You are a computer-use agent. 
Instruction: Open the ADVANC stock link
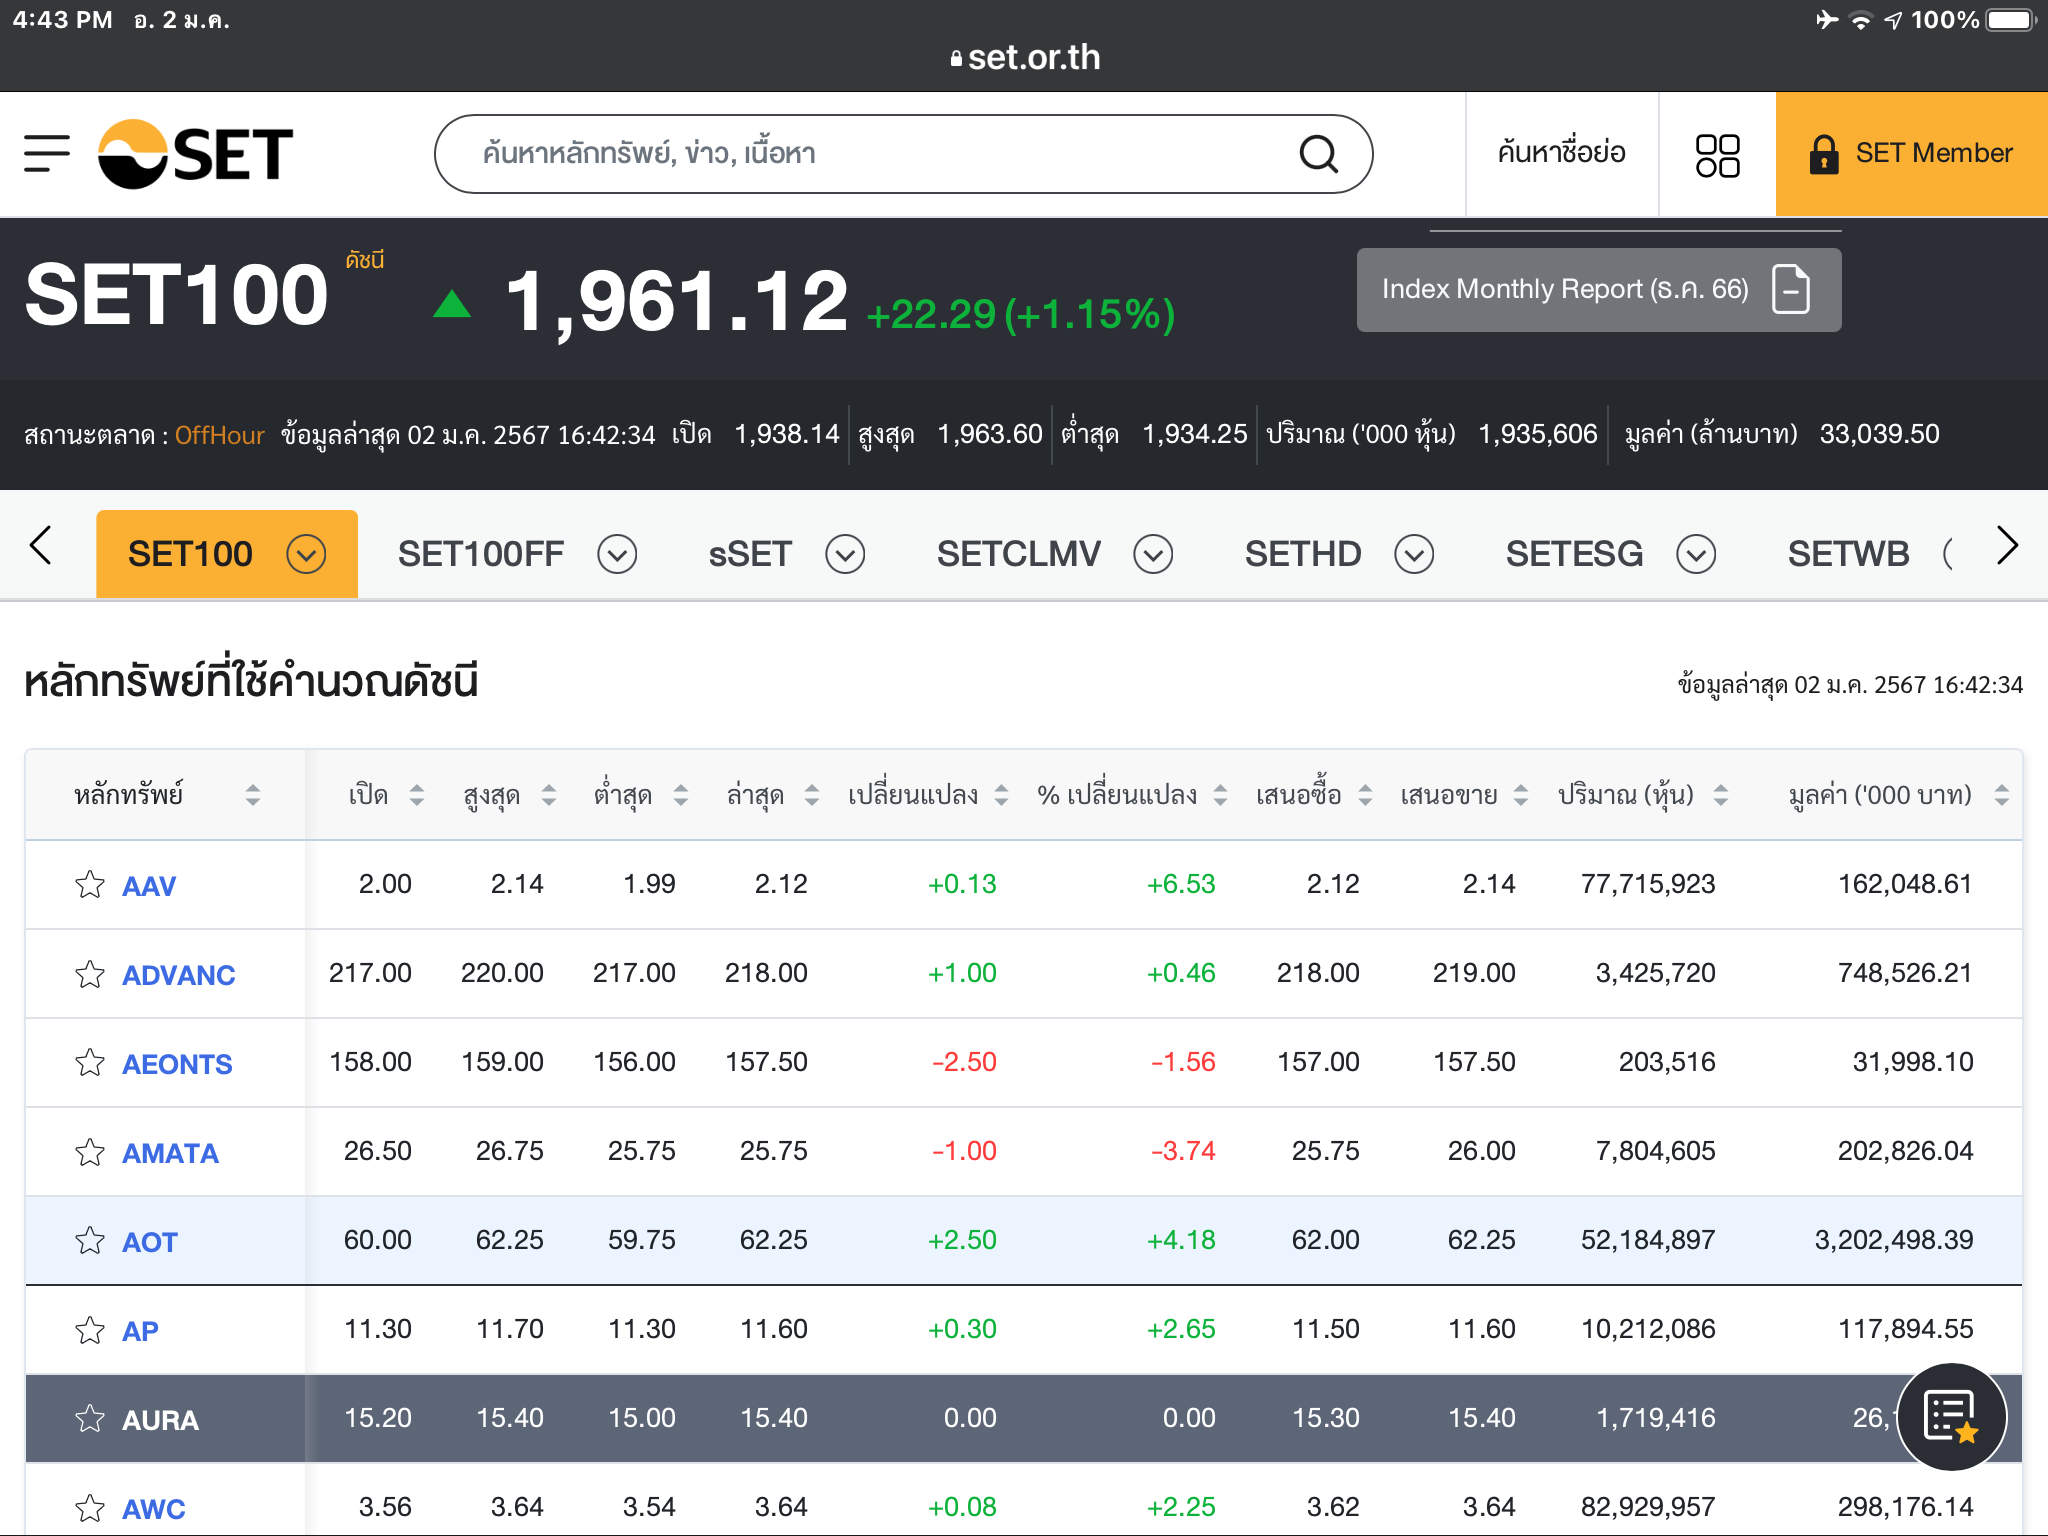[x=178, y=975]
